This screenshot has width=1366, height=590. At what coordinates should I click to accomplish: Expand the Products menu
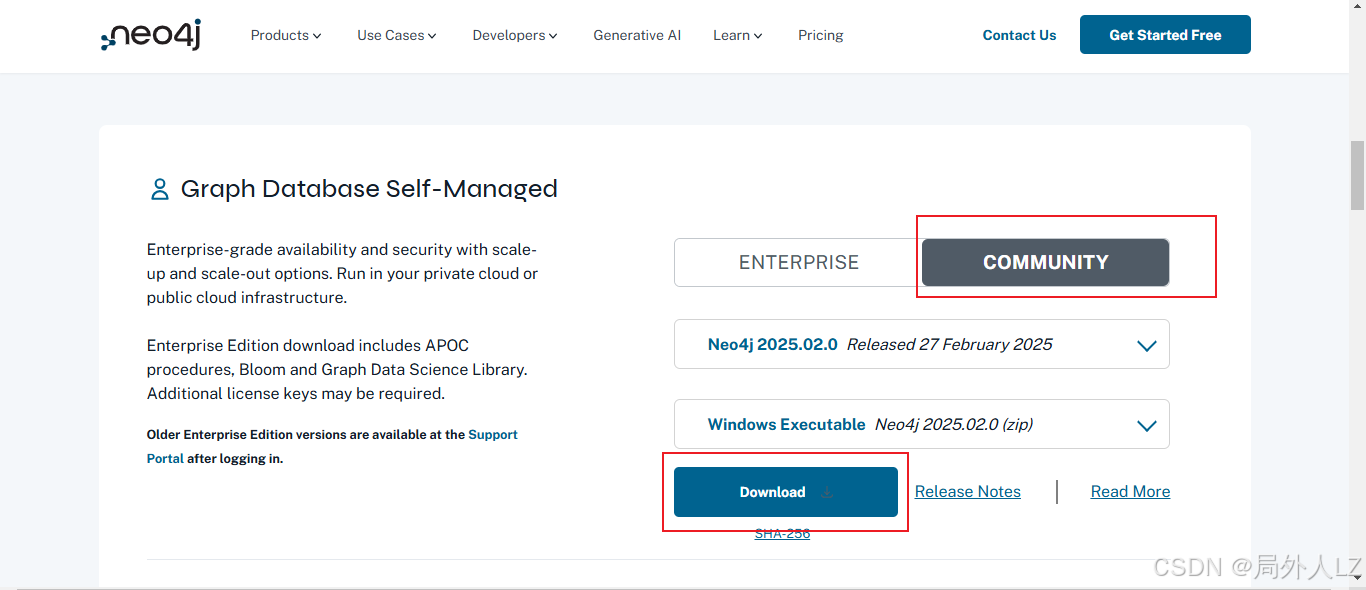(286, 35)
